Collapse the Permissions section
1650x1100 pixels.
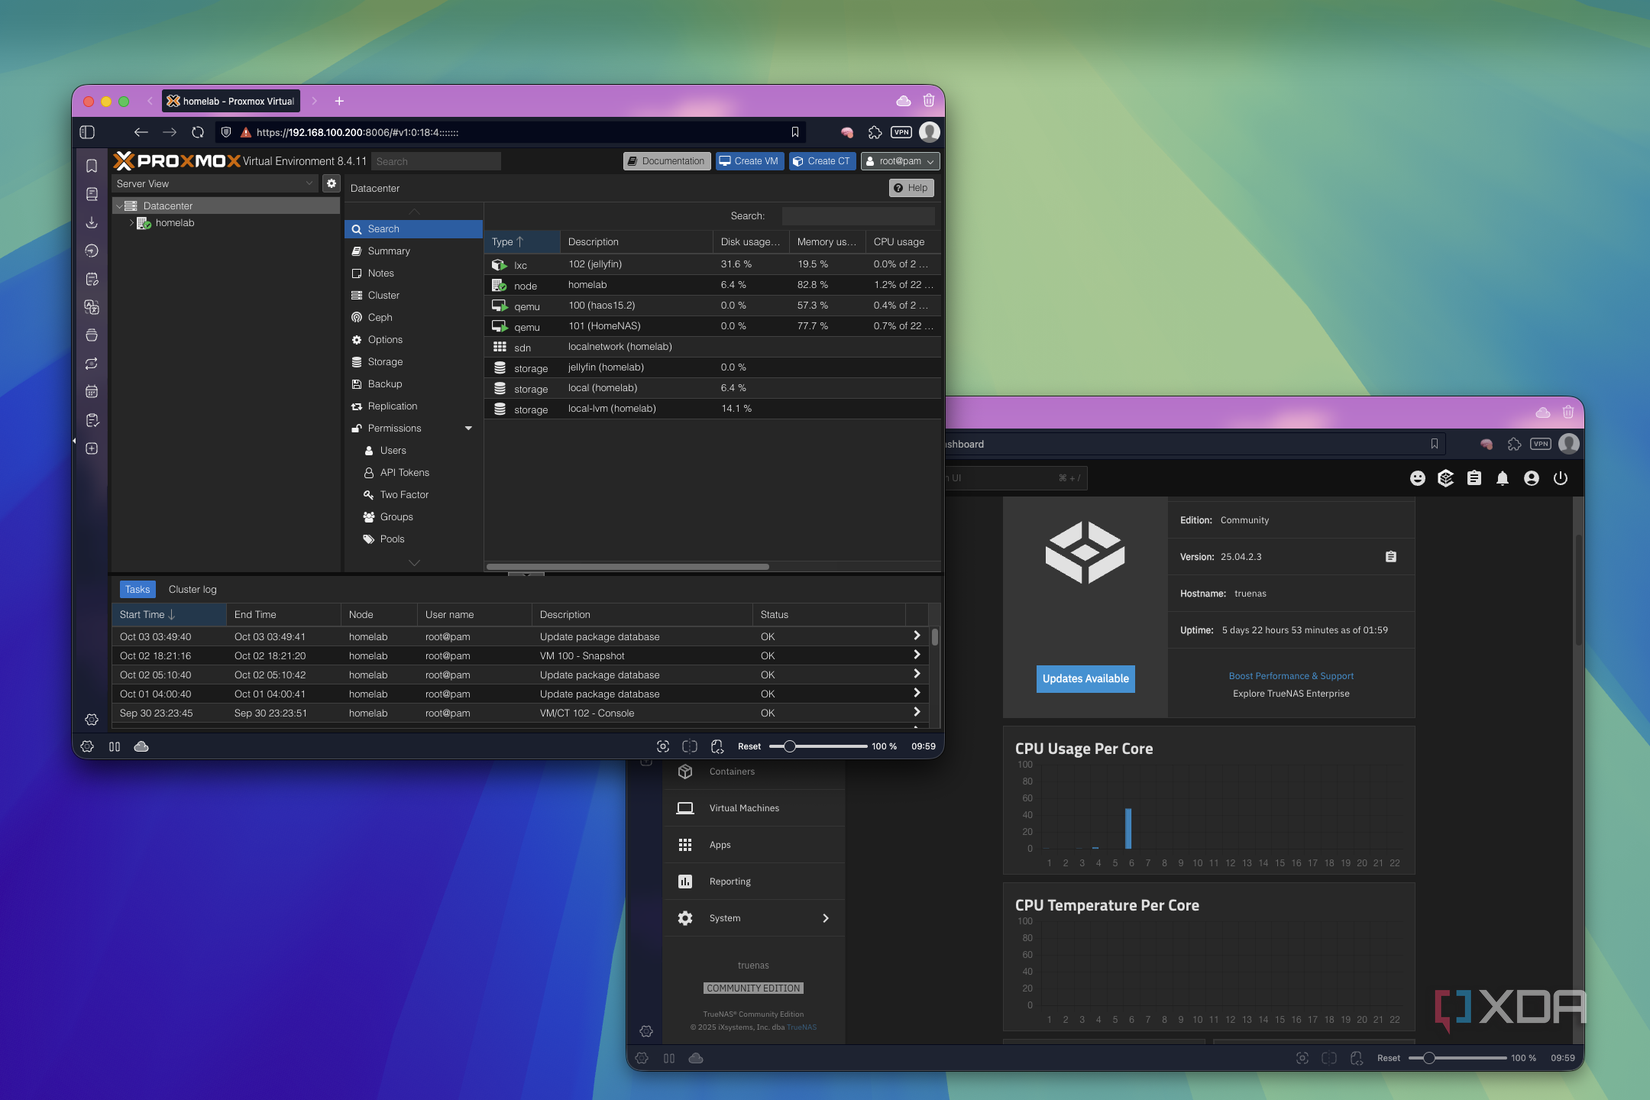pyautogui.click(x=467, y=428)
